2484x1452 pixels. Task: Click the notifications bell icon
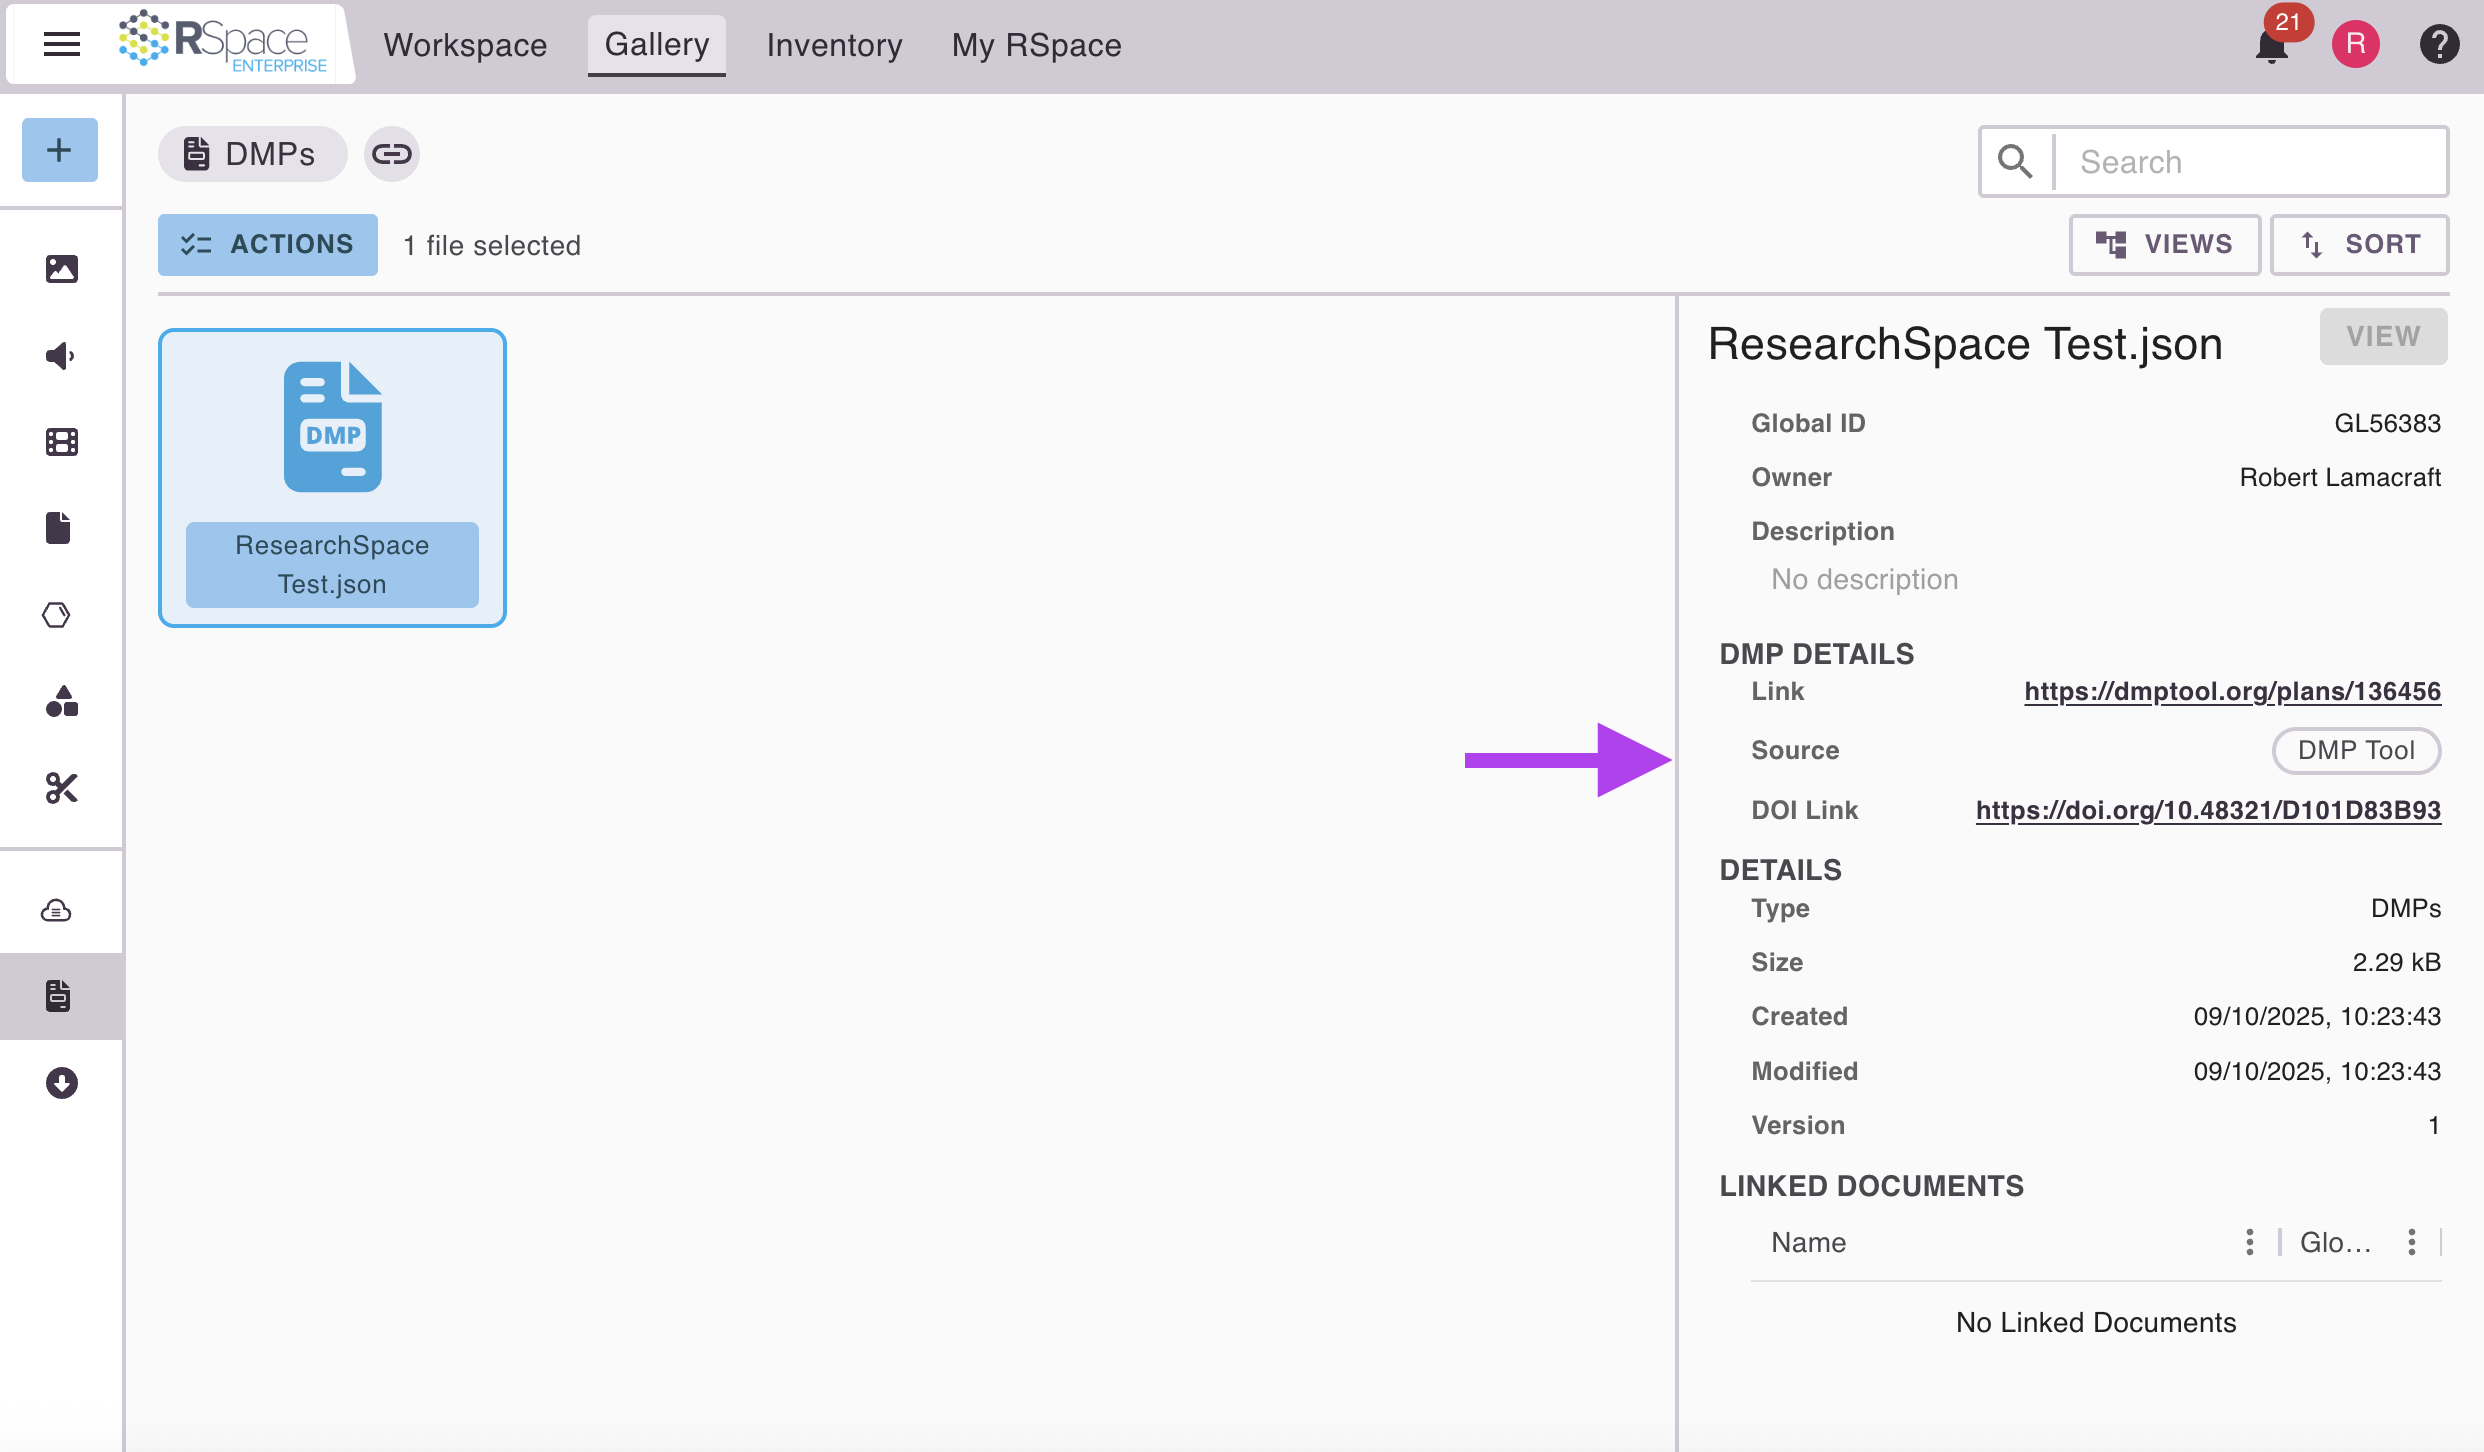[2271, 46]
